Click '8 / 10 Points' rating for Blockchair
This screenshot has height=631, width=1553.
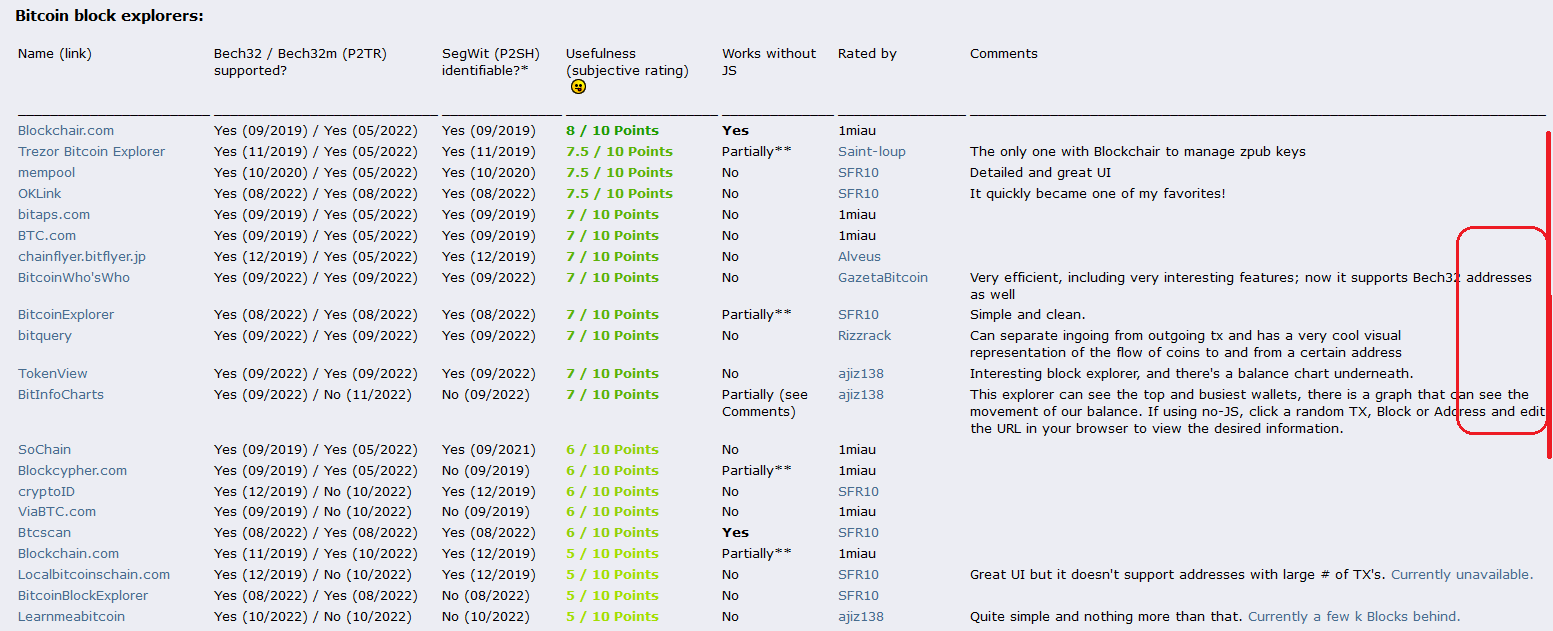(612, 130)
